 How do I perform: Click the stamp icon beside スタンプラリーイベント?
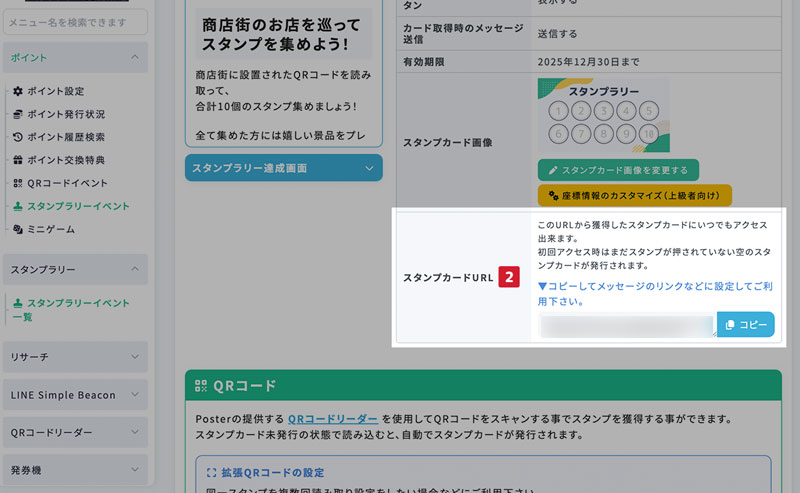point(18,206)
